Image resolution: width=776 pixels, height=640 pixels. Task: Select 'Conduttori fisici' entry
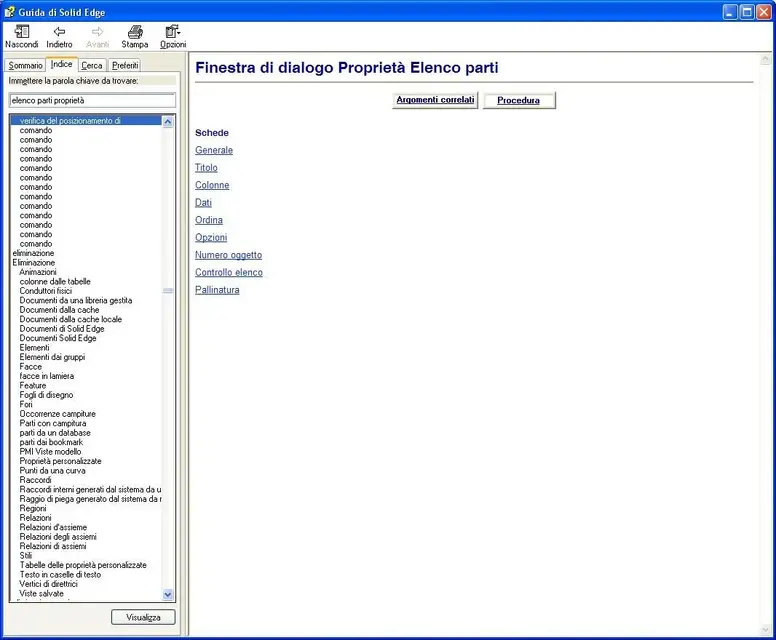tap(46, 291)
